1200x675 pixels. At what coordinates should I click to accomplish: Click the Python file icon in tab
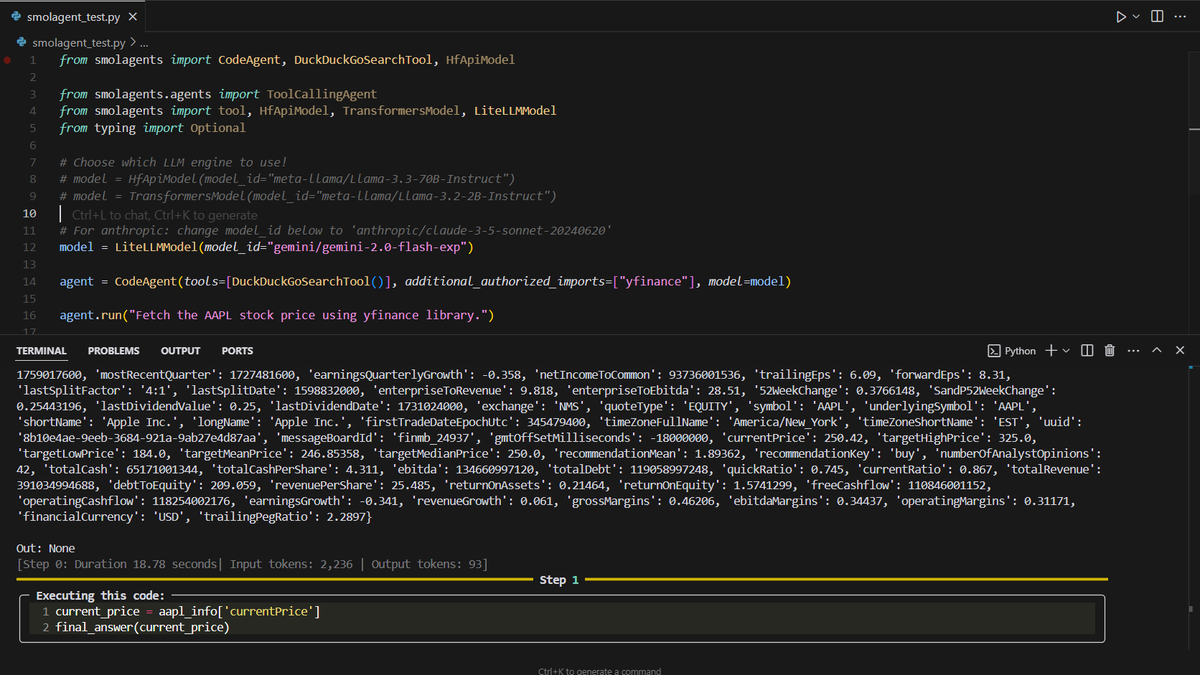click(x=16, y=18)
